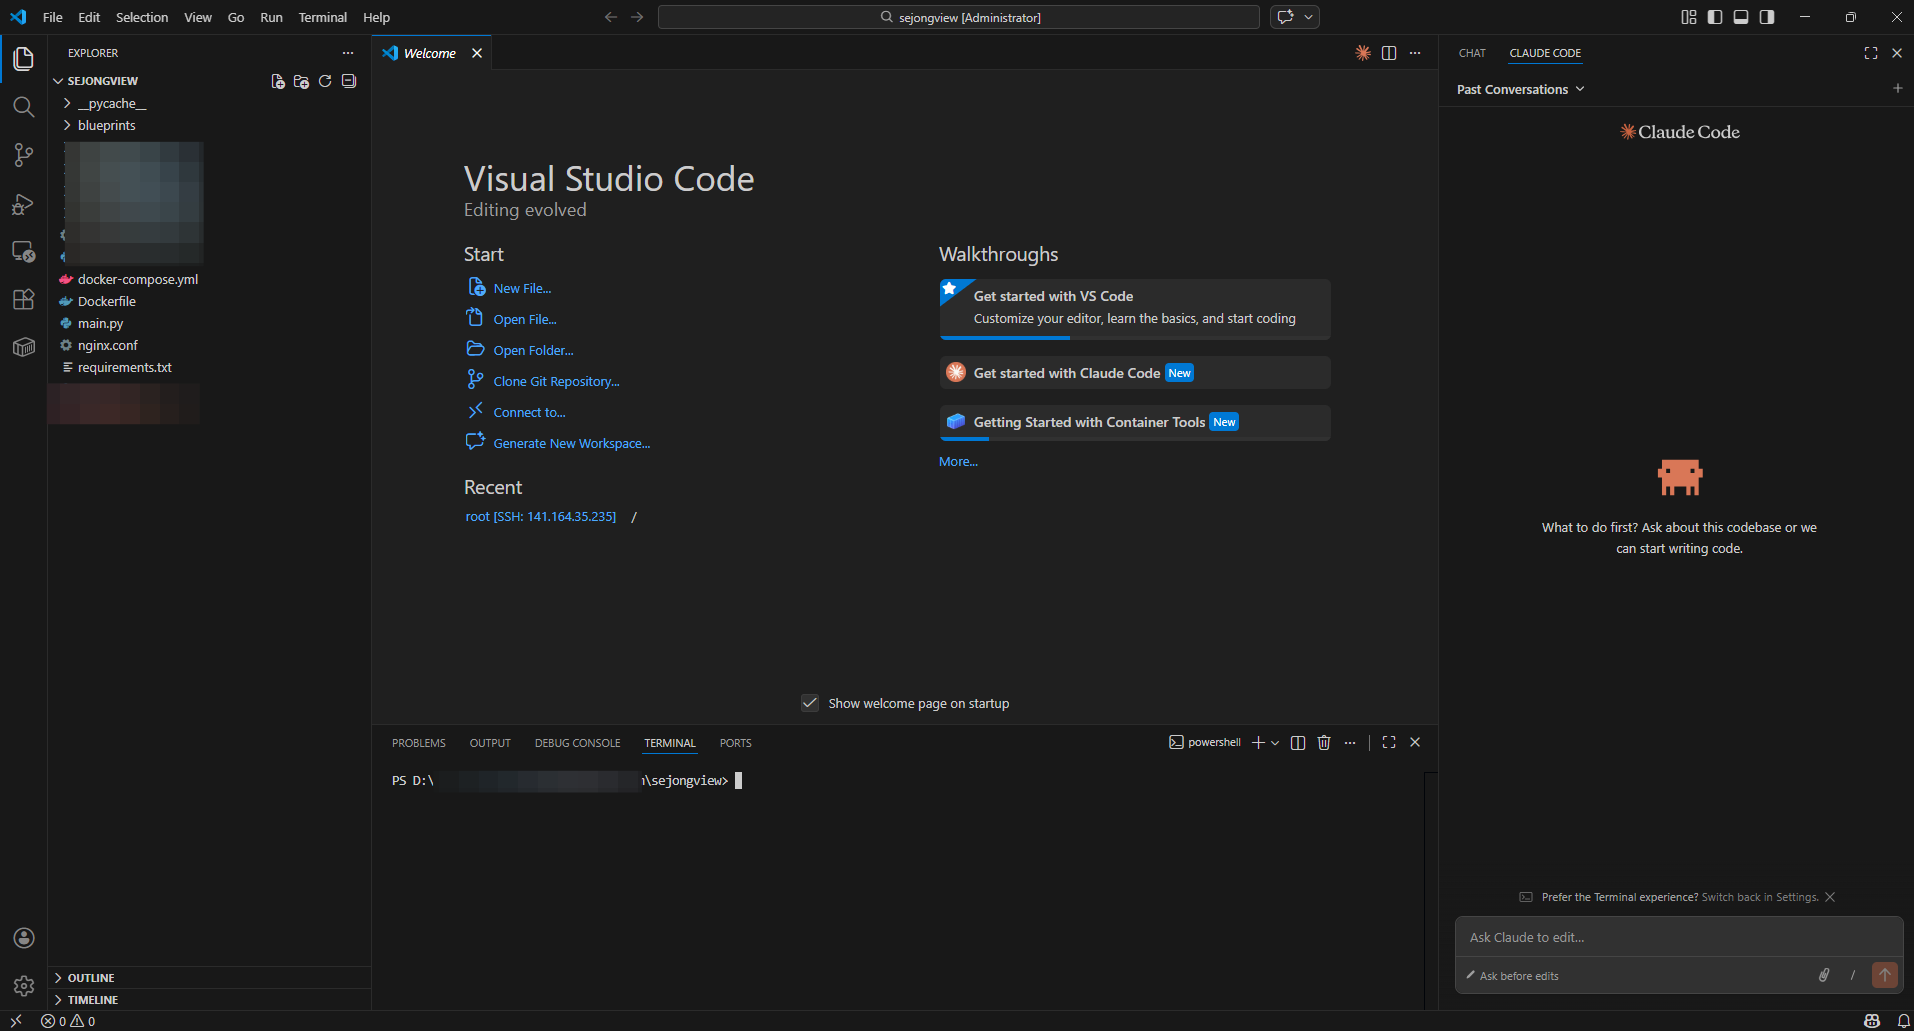Collapse all folders in Explorer

point(349,81)
